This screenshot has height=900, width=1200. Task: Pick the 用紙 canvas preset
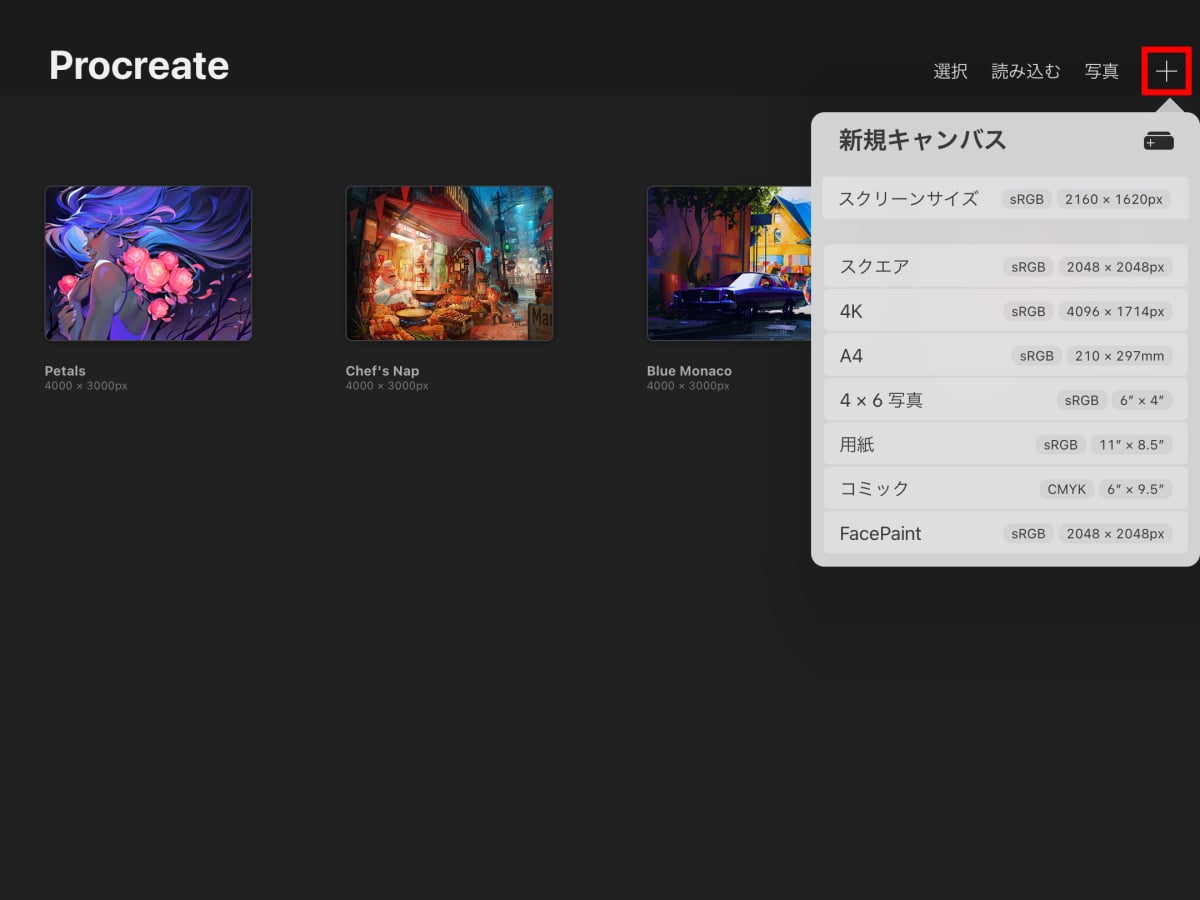[x=1005, y=444]
